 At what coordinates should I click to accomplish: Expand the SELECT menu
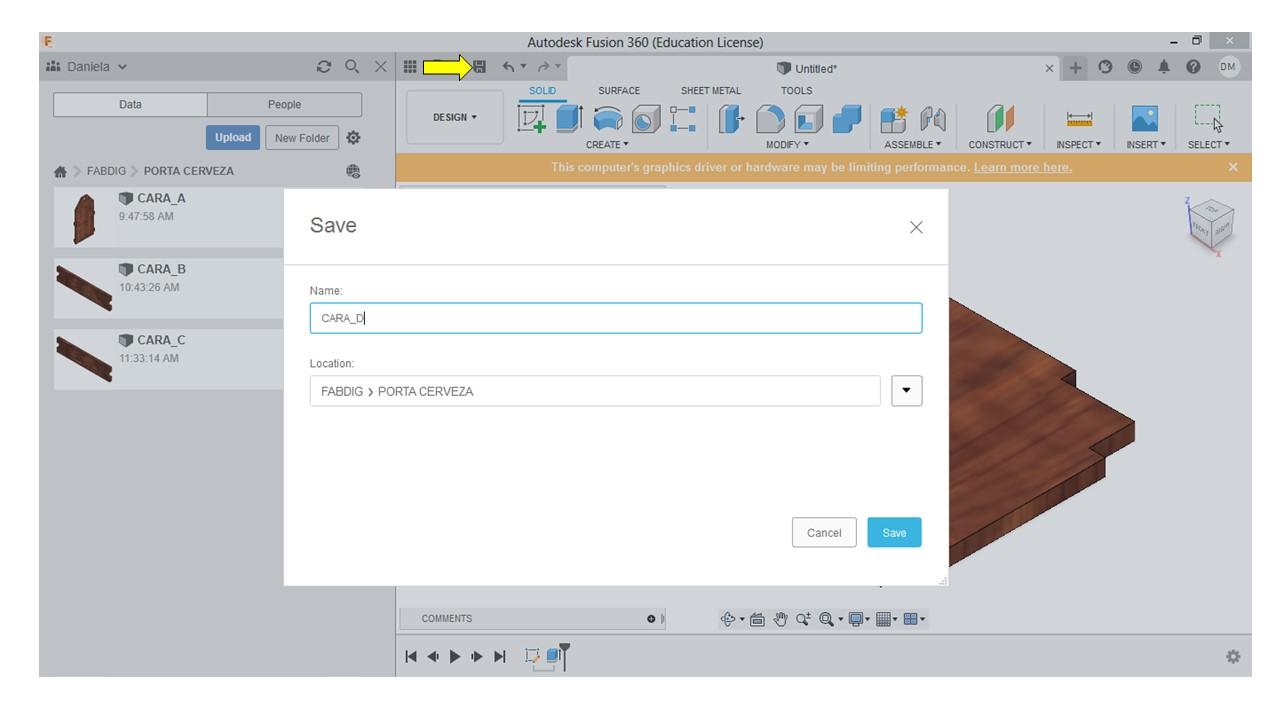click(x=1210, y=144)
